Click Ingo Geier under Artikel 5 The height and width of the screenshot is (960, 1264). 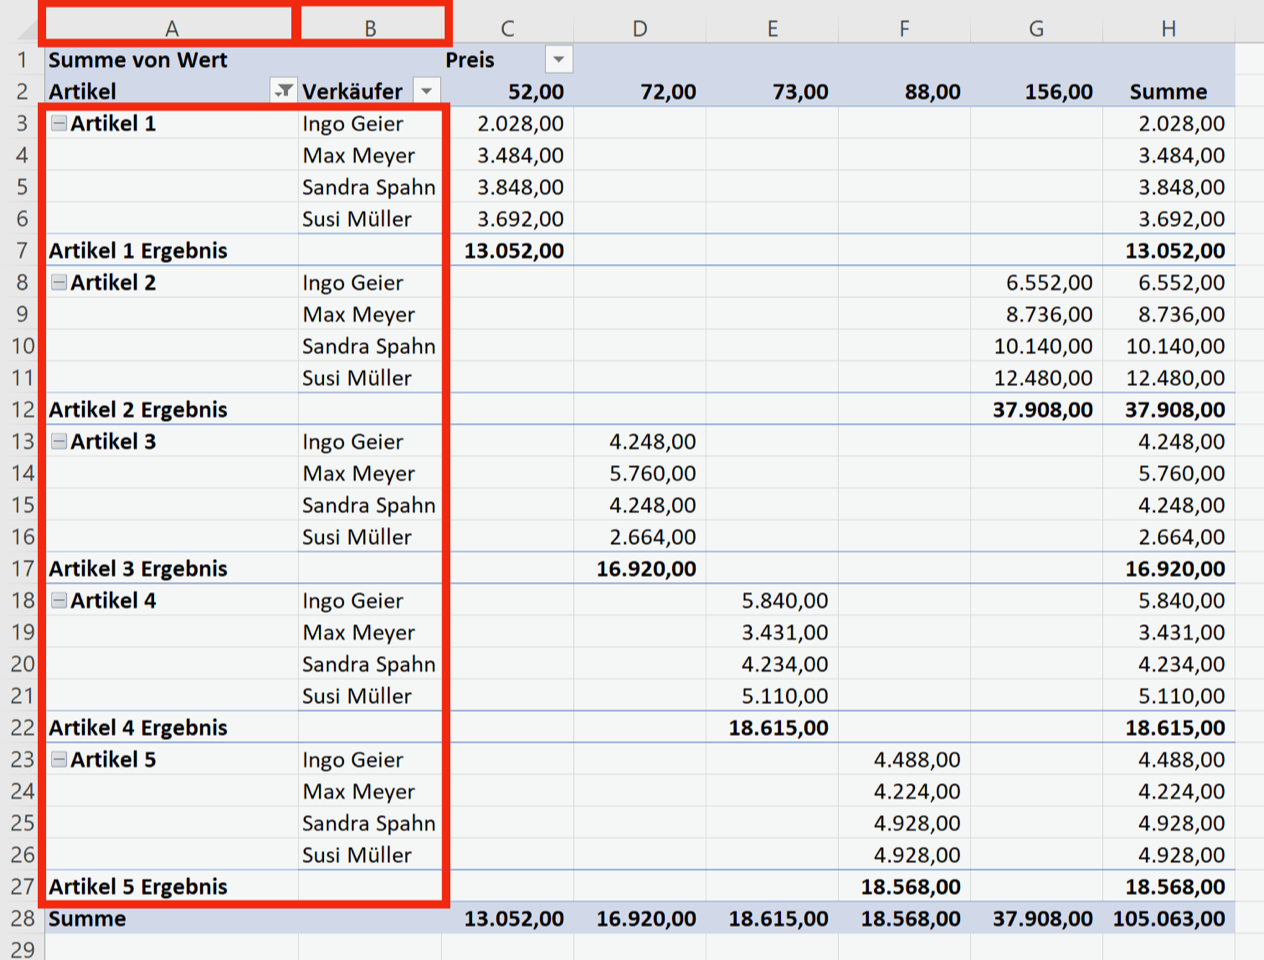click(370, 759)
